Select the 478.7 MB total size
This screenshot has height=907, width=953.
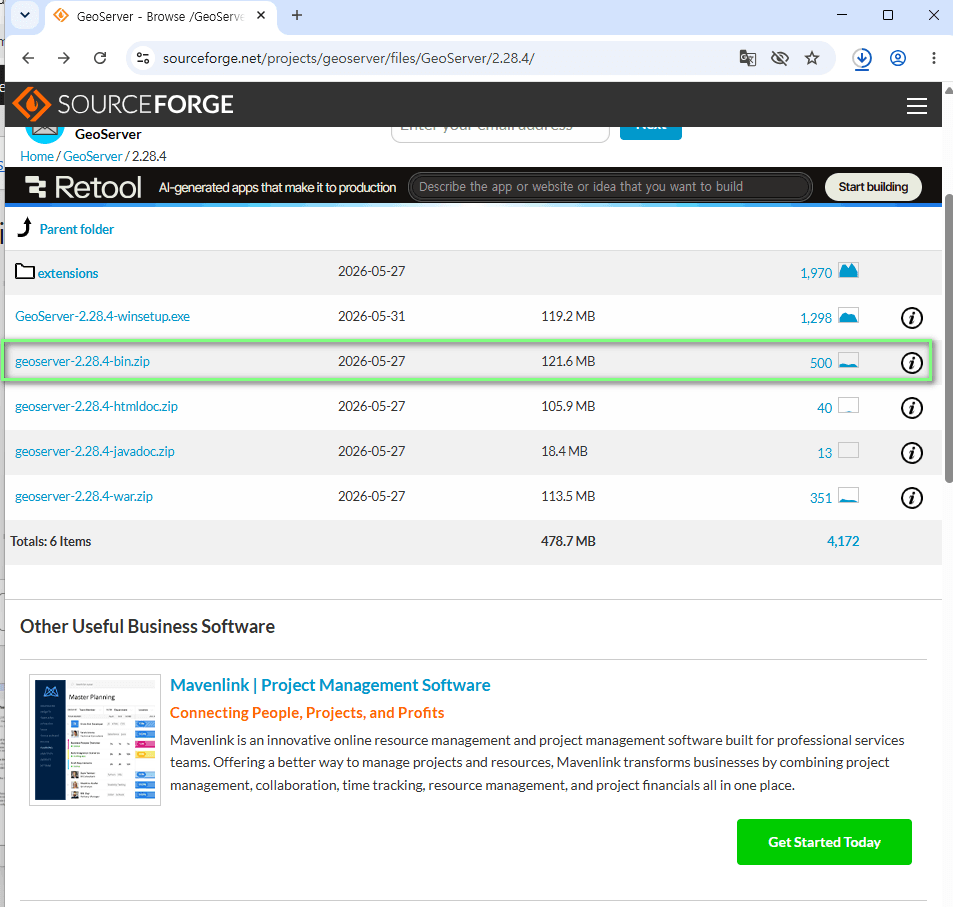pos(568,541)
